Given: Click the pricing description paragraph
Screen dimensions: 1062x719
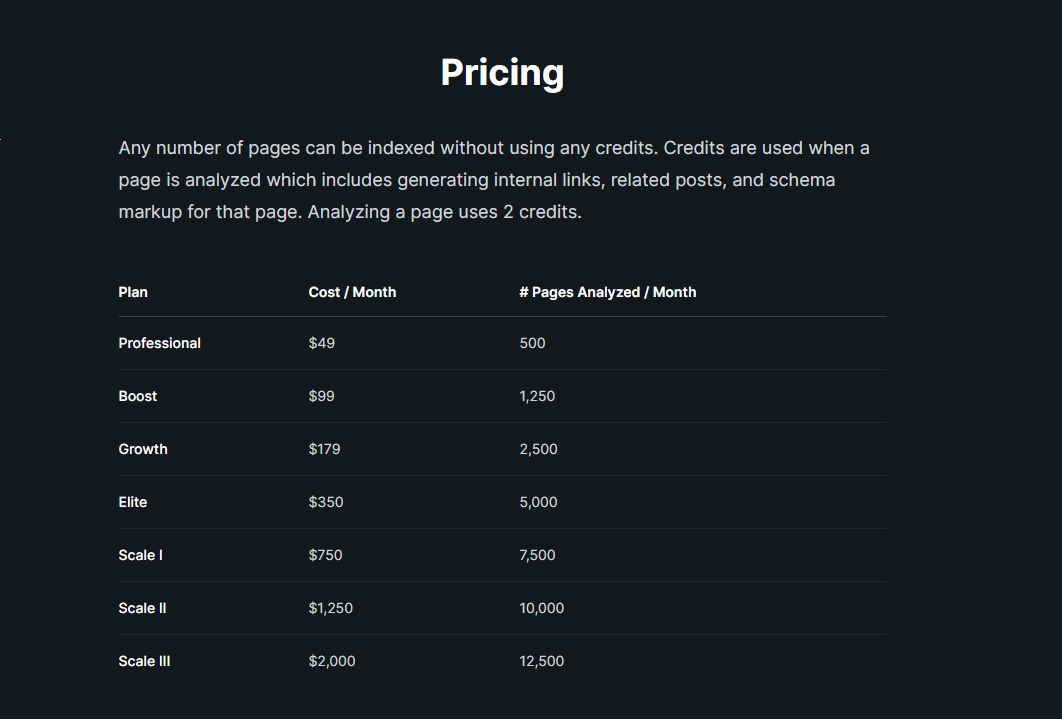Looking at the screenshot, I should pos(494,181).
